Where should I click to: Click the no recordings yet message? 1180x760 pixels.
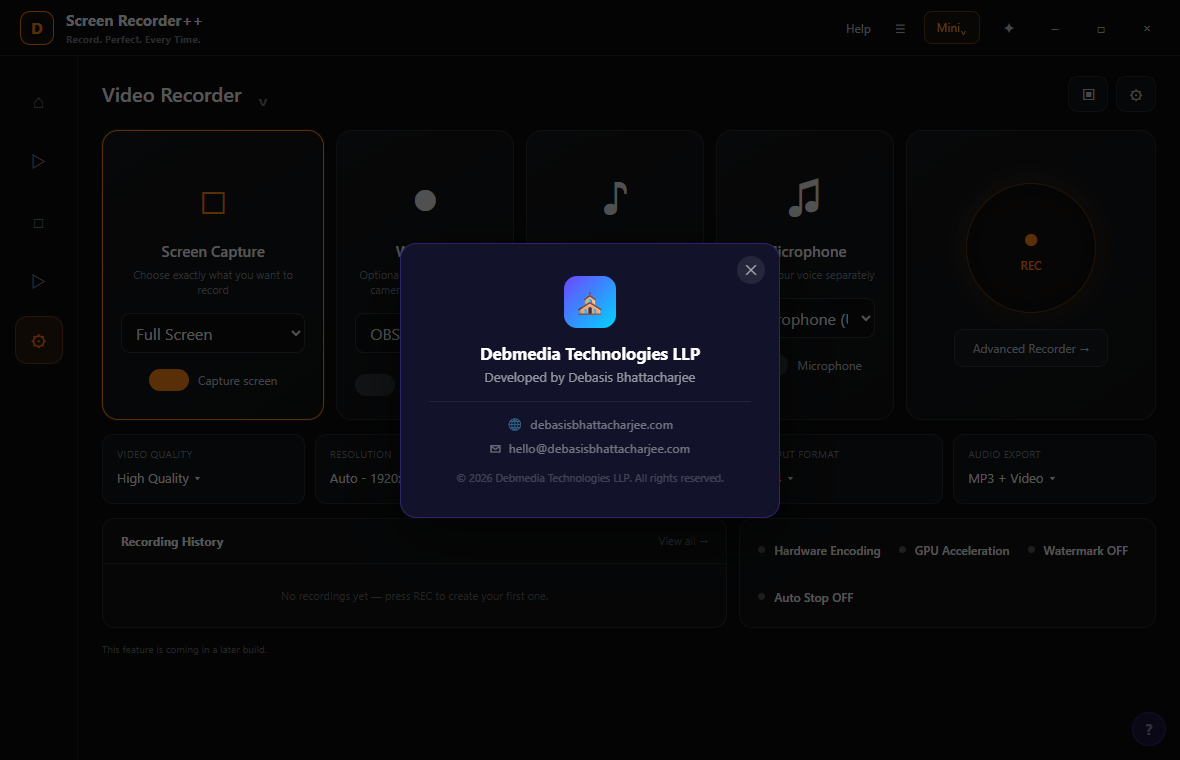[x=415, y=596]
